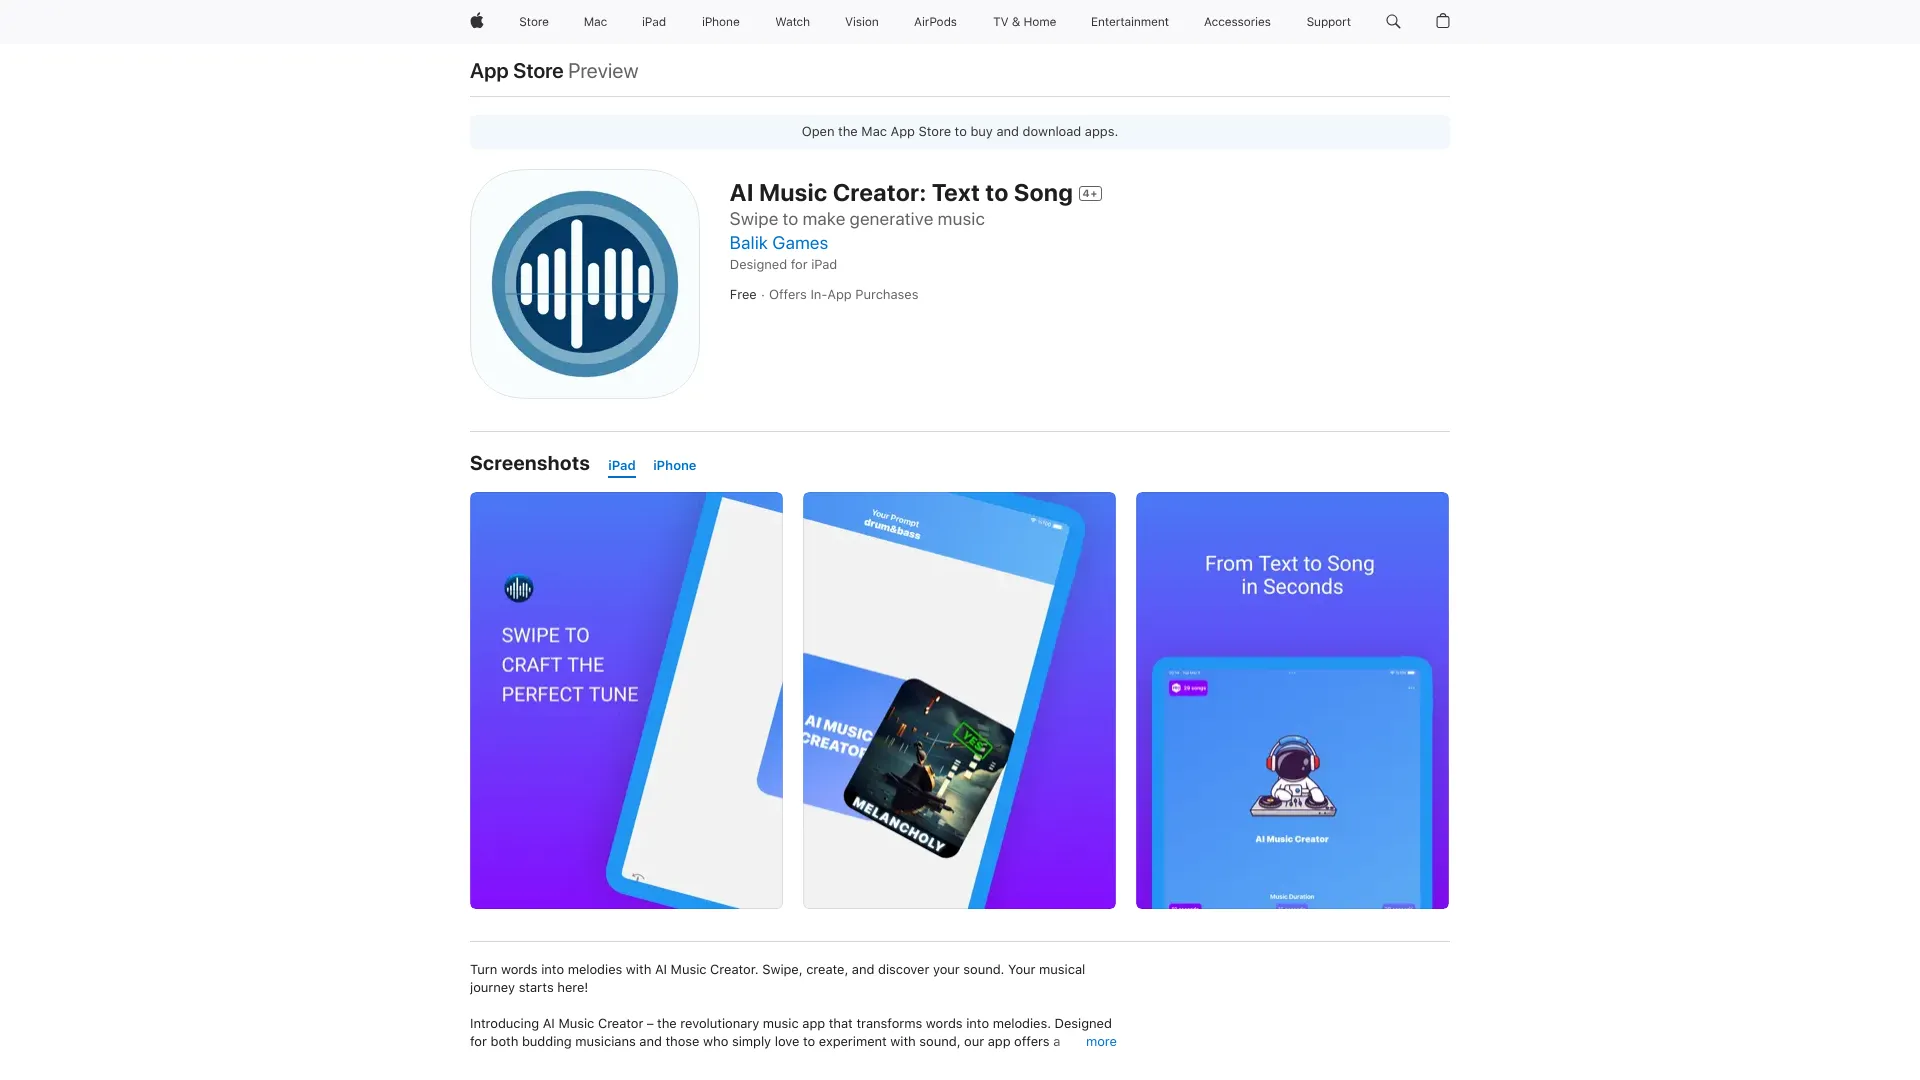Open the Support menu item
This screenshot has height=1080, width=1920.
[x=1328, y=21]
